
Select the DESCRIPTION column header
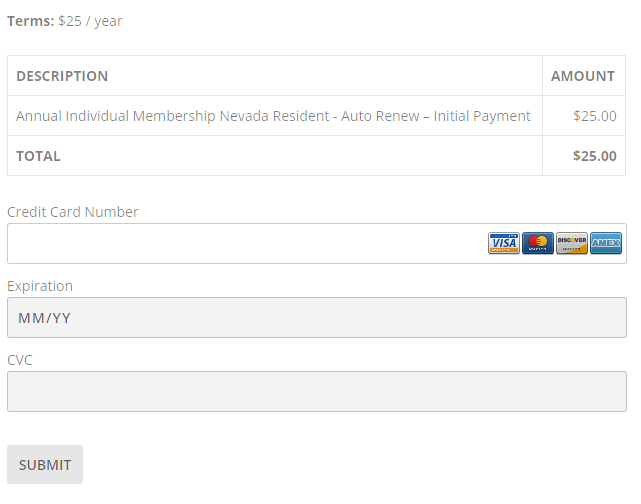pos(62,76)
